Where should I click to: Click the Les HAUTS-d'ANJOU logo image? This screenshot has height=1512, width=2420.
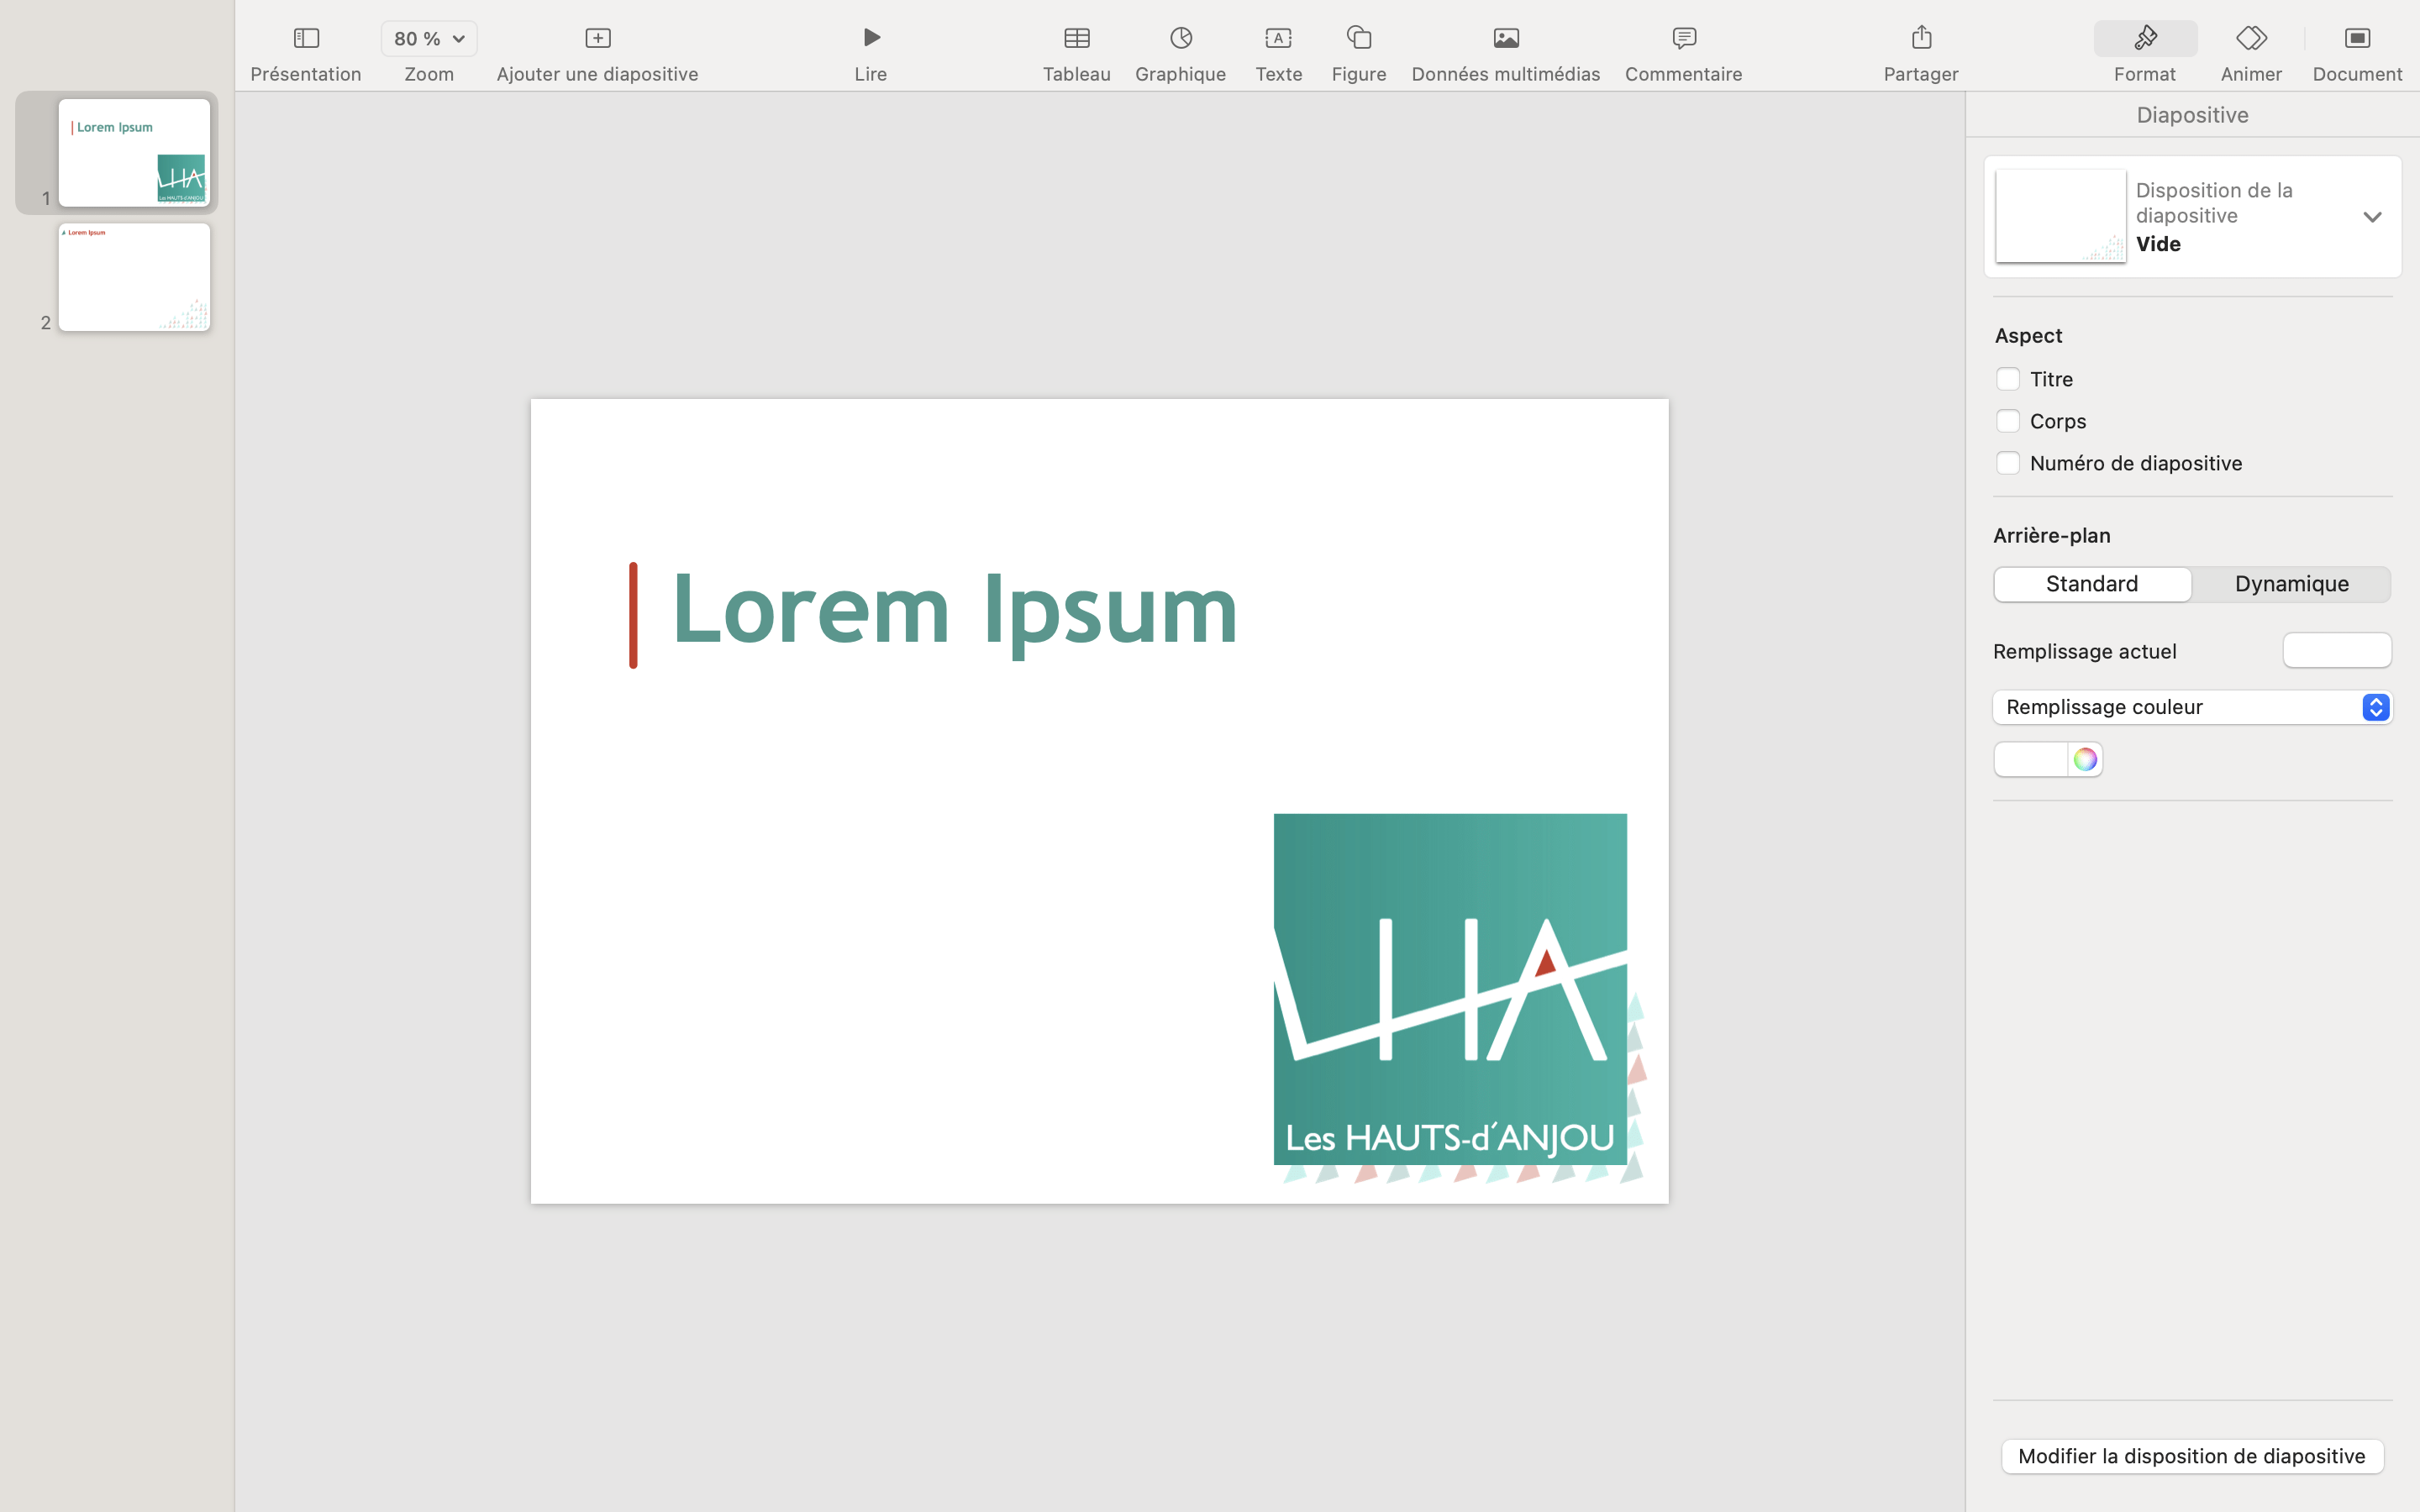[1449, 989]
